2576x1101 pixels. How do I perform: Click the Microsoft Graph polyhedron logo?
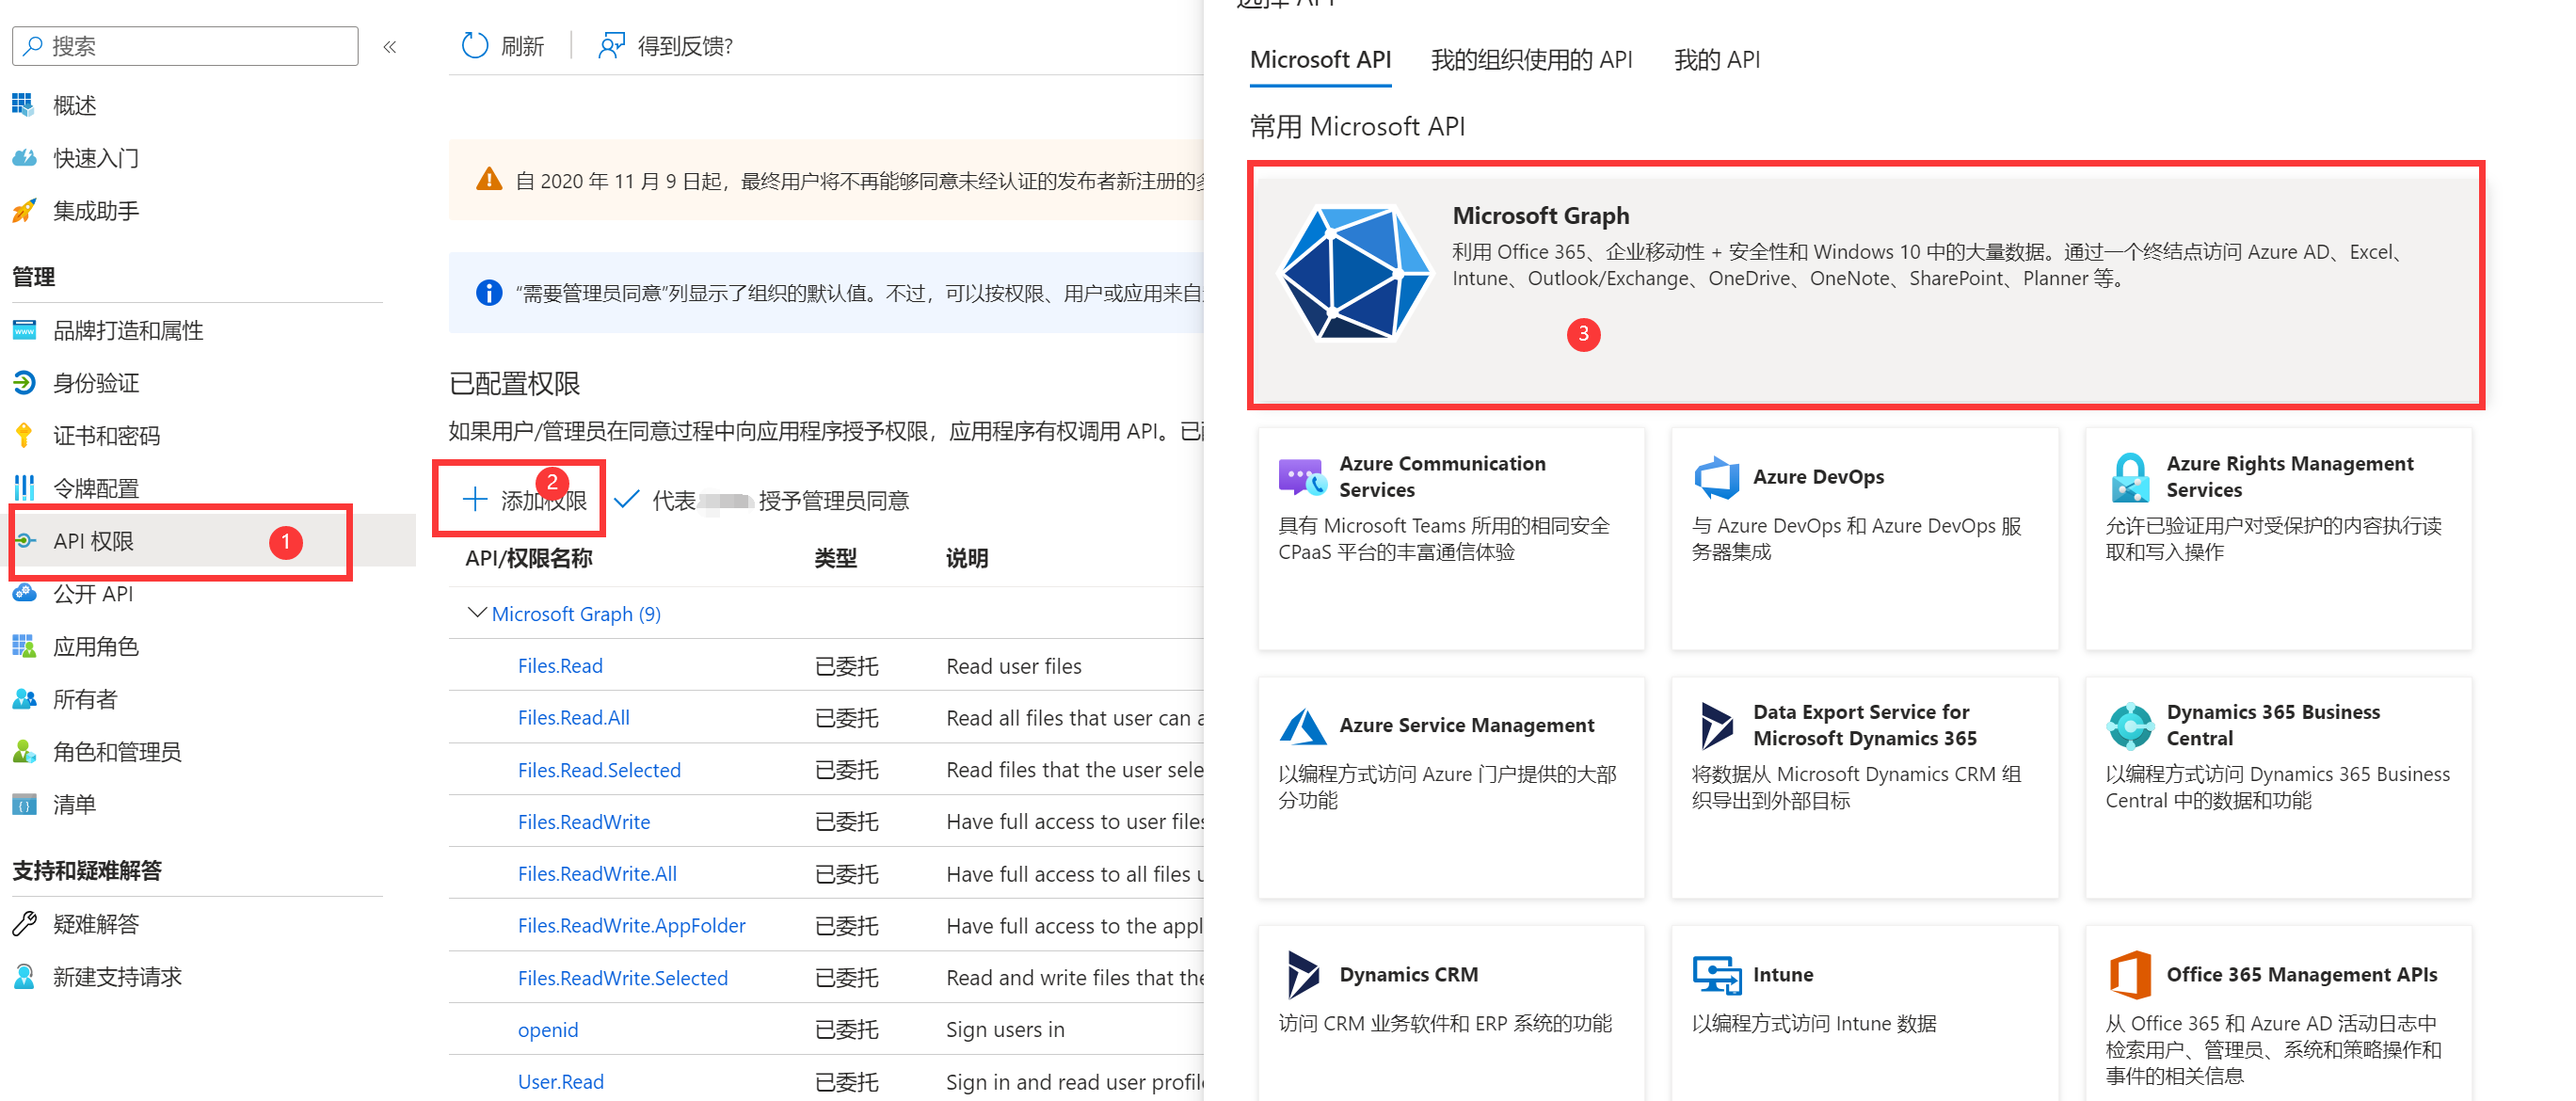1356,273
